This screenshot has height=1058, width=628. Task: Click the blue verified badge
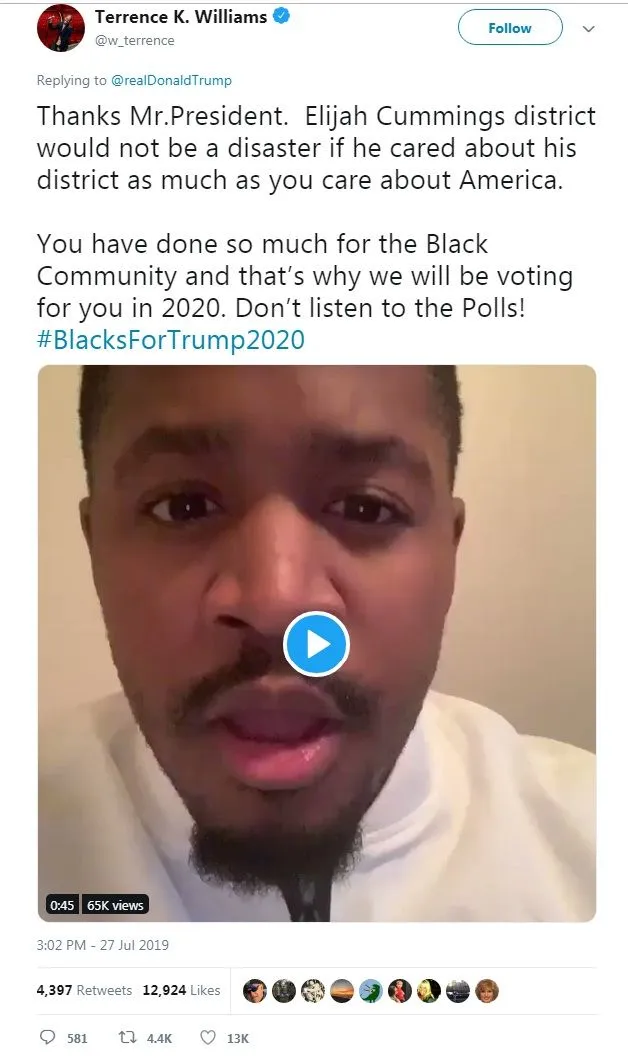(281, 16)
